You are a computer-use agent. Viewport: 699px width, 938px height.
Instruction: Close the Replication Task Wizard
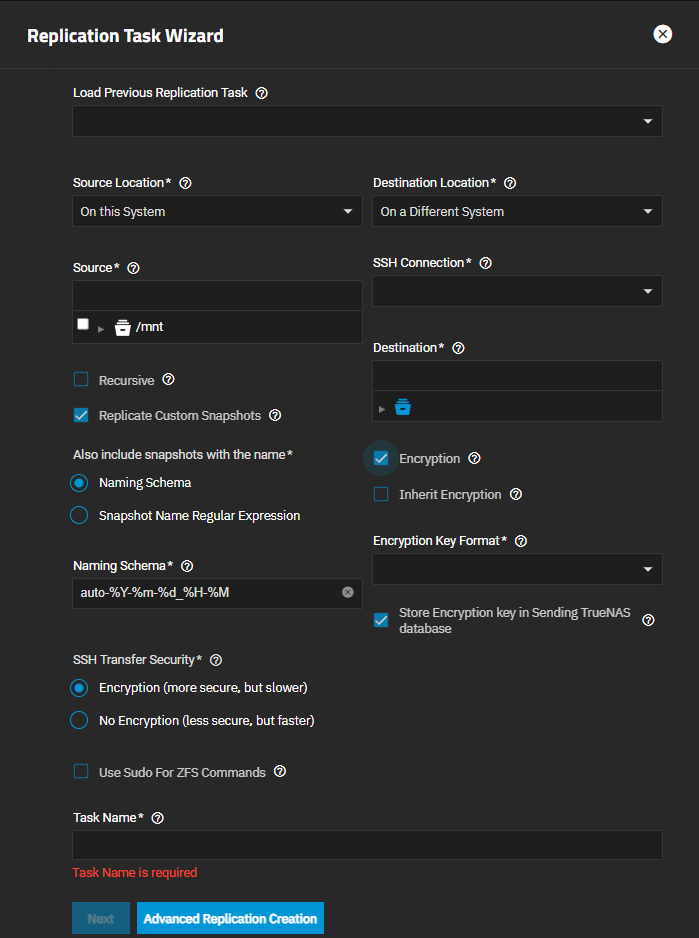click(x=662, y=34)
